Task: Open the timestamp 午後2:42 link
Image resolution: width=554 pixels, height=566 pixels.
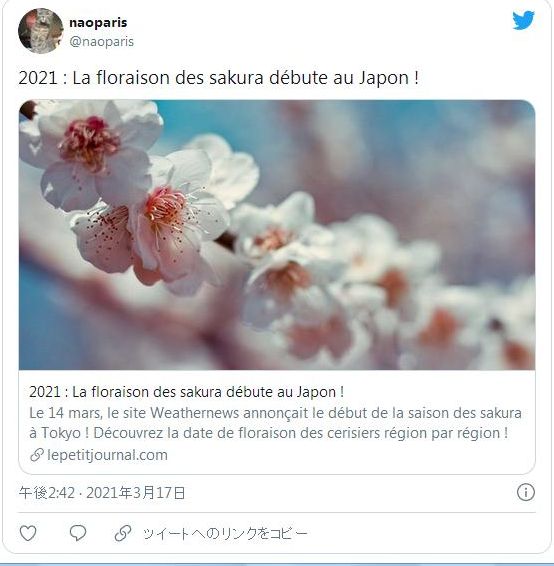Action: point(47,493)
